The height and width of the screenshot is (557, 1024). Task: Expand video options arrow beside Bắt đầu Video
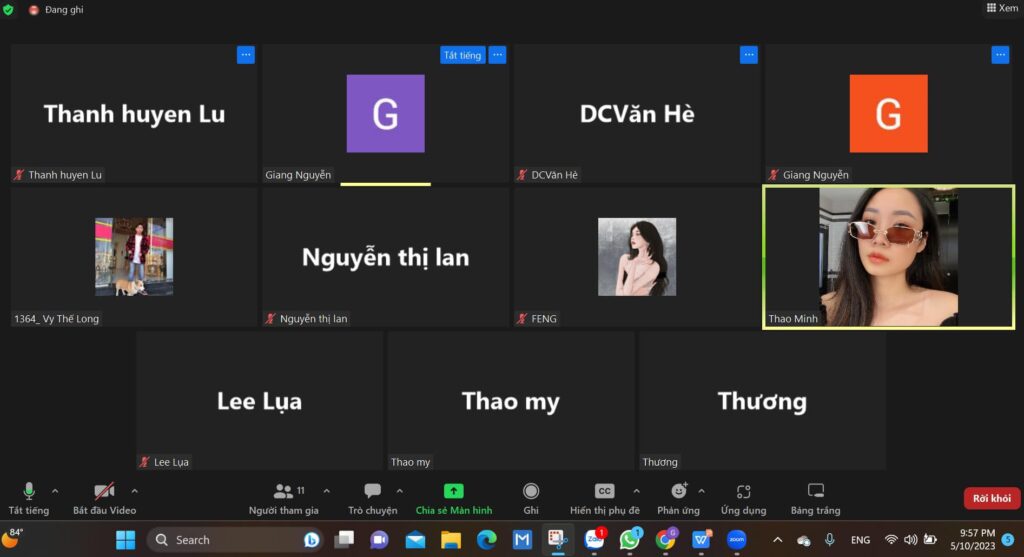pos(134,491)
